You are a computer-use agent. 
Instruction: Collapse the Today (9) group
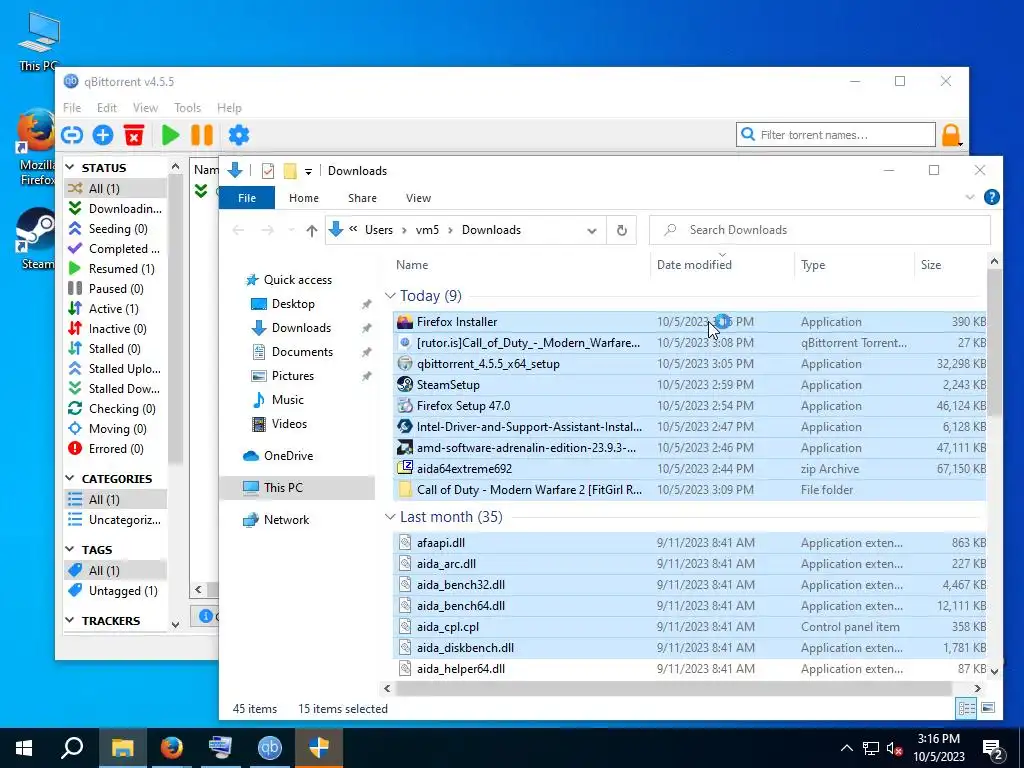click(390, 296)
